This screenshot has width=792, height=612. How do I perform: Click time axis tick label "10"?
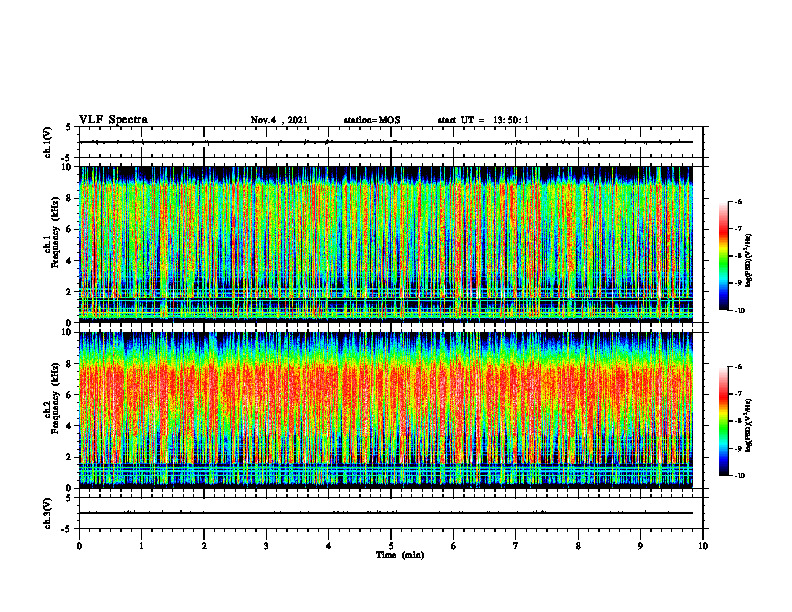703,546
